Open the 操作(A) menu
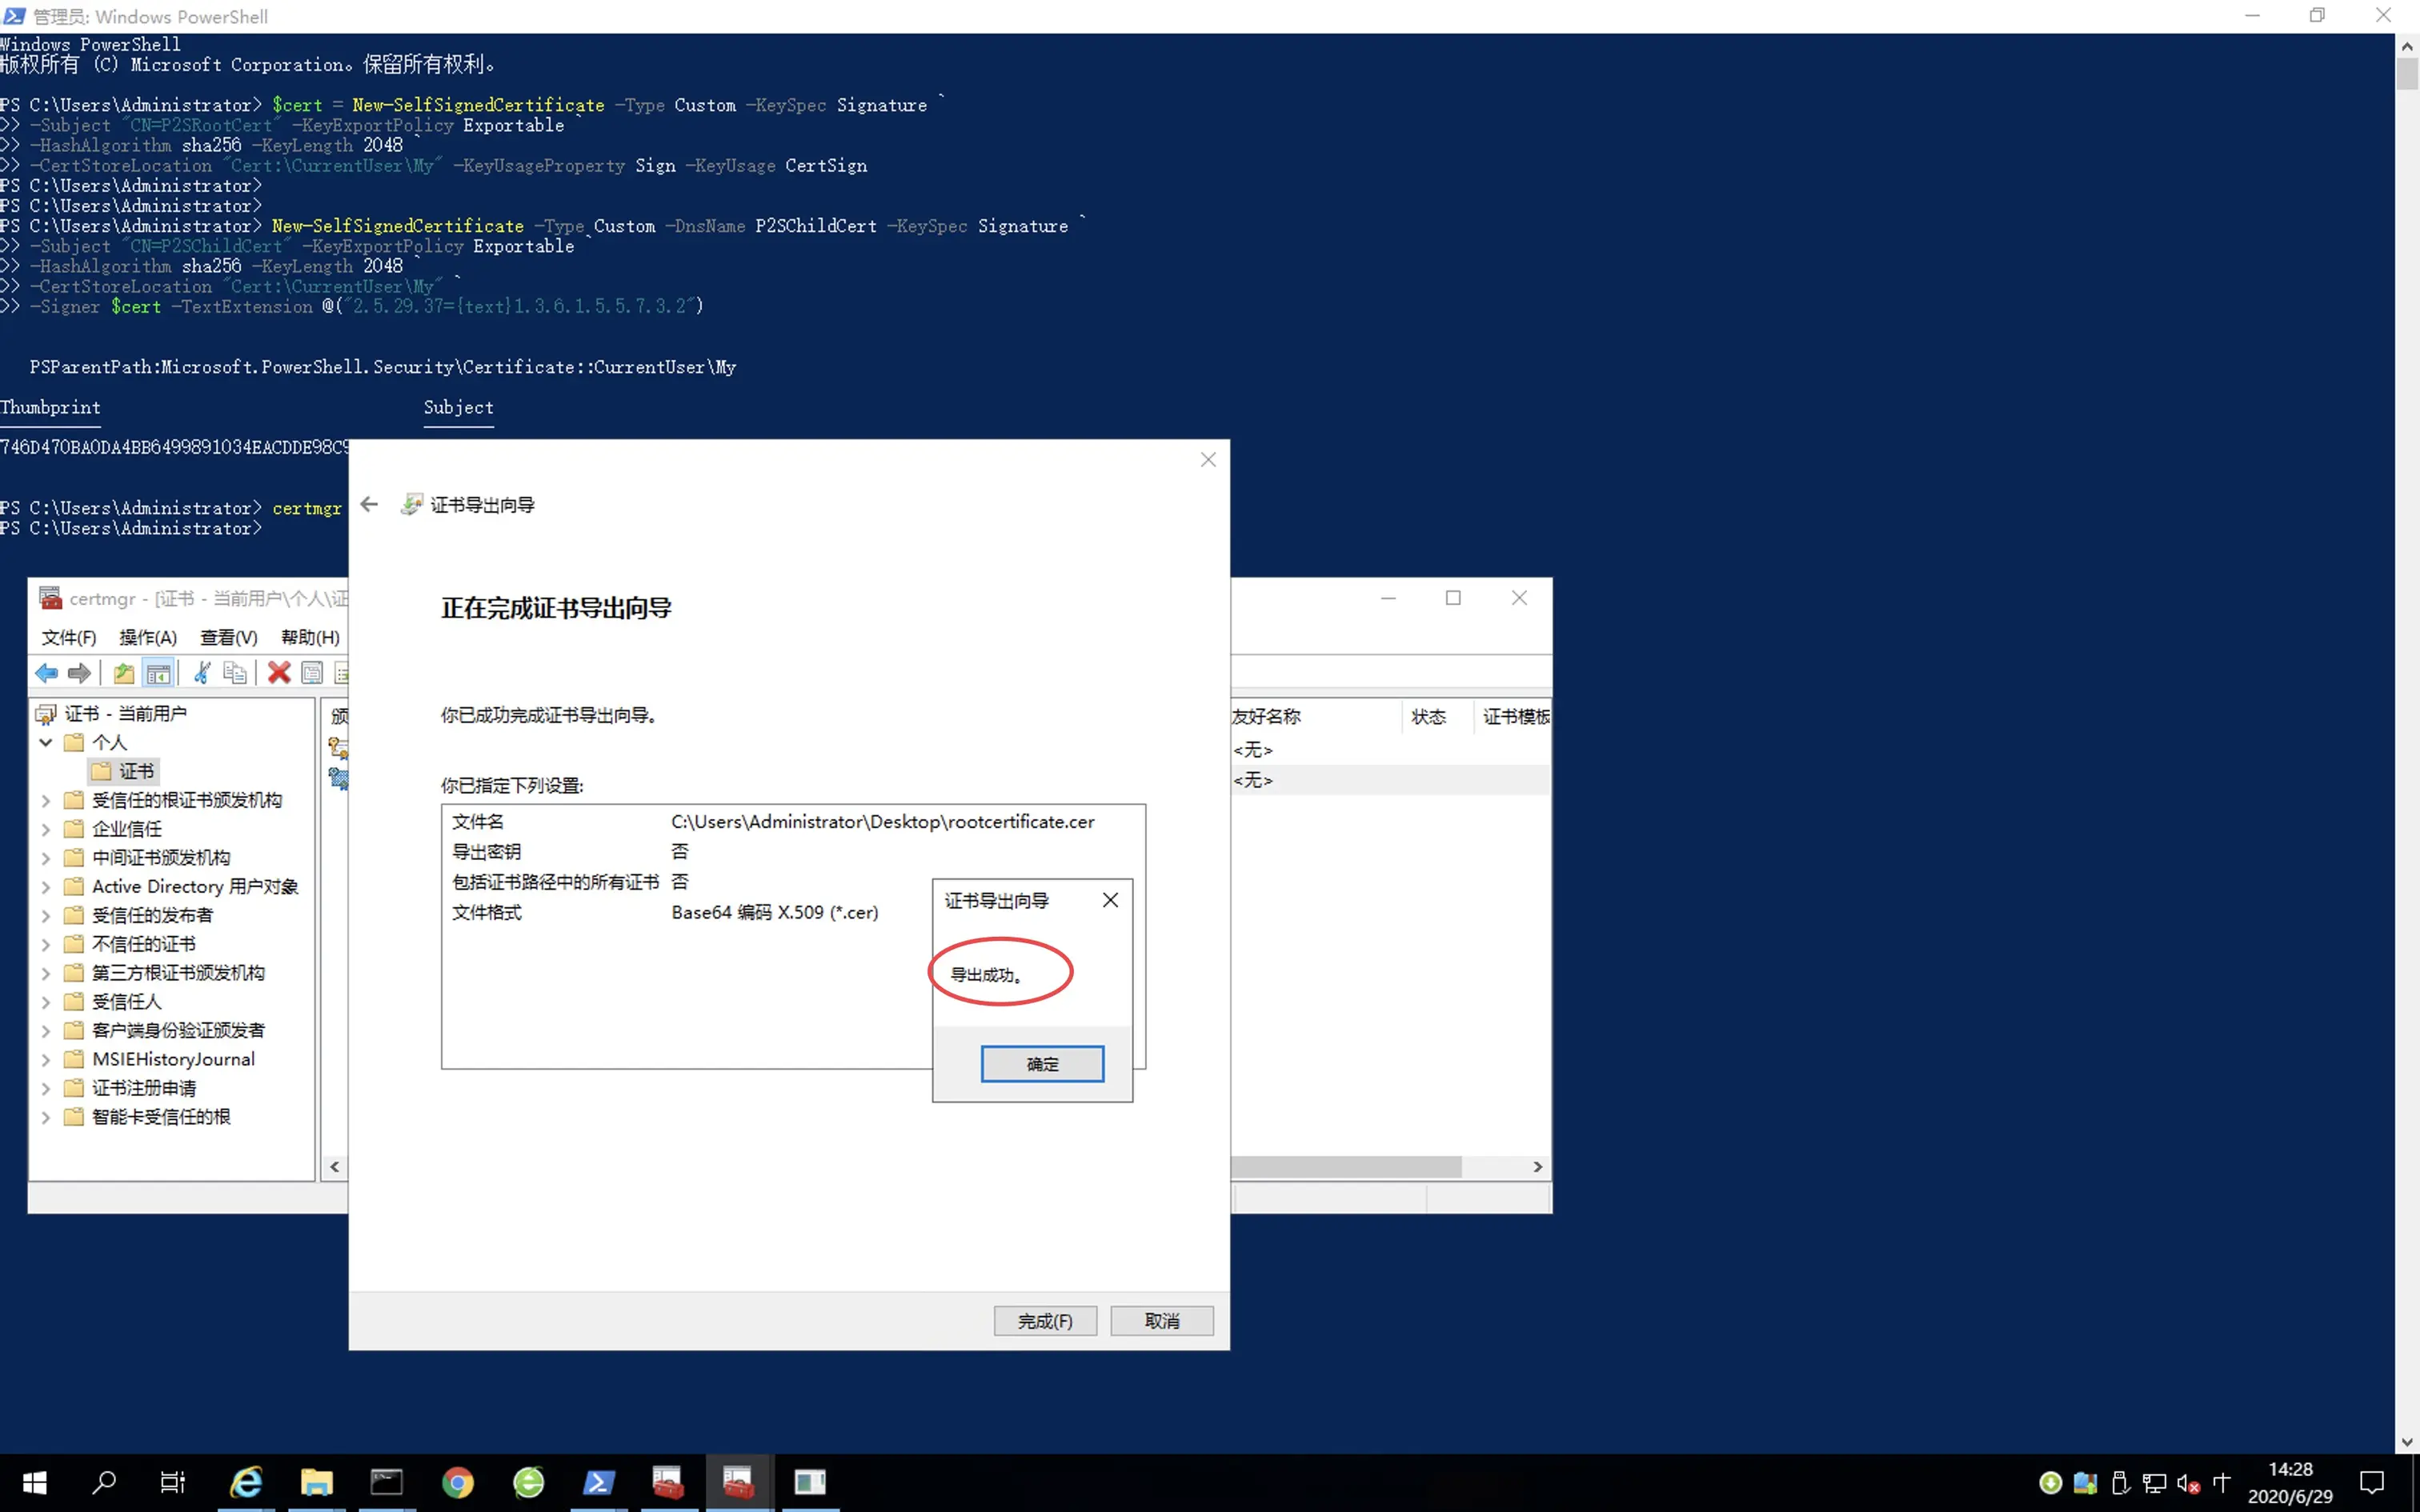Image resolution: width=2420 pixels, height=1512 pixels. point(148,637)
